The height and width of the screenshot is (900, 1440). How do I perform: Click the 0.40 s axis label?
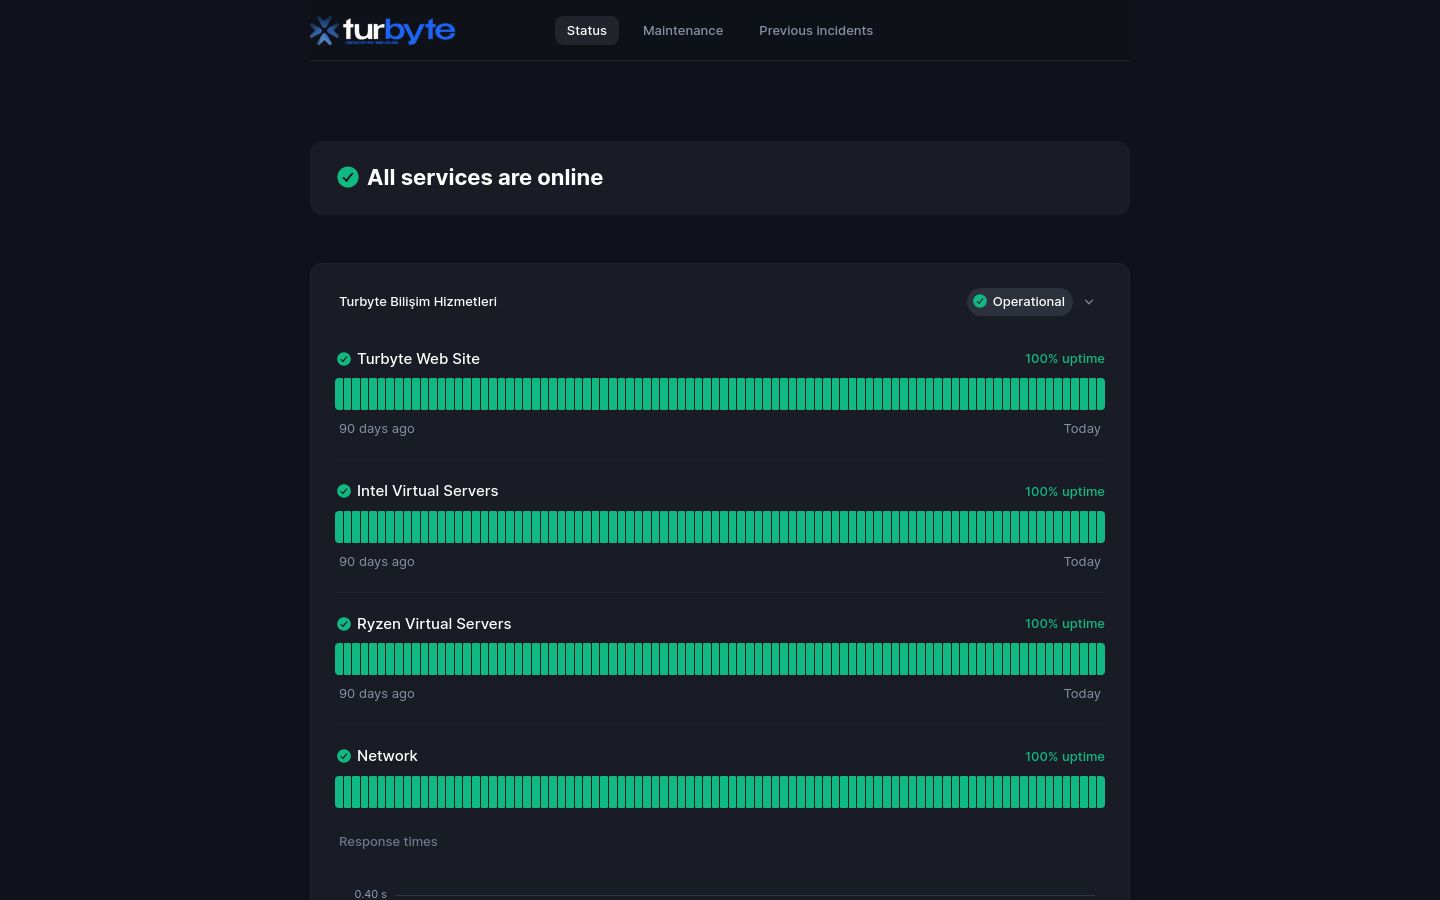370,894
